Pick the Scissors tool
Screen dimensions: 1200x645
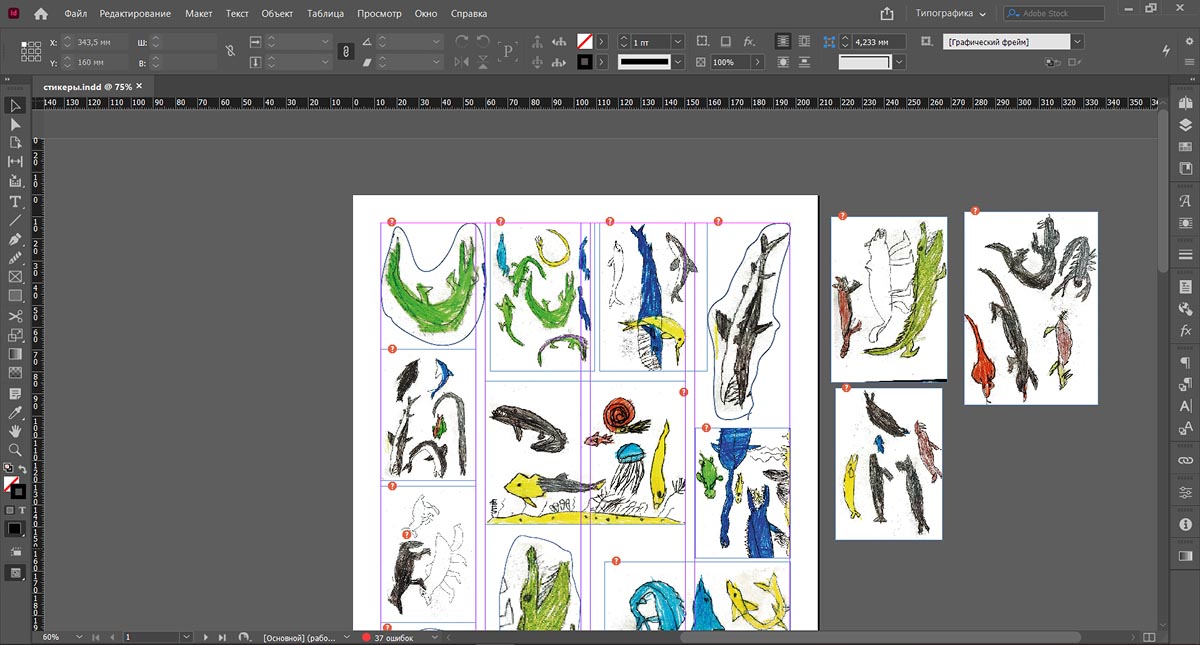15,316
